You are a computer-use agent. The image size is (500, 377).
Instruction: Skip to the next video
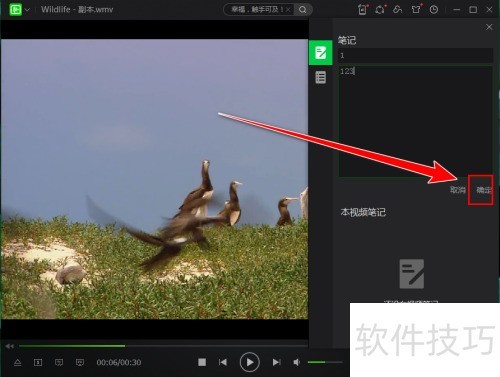(276, 362)
